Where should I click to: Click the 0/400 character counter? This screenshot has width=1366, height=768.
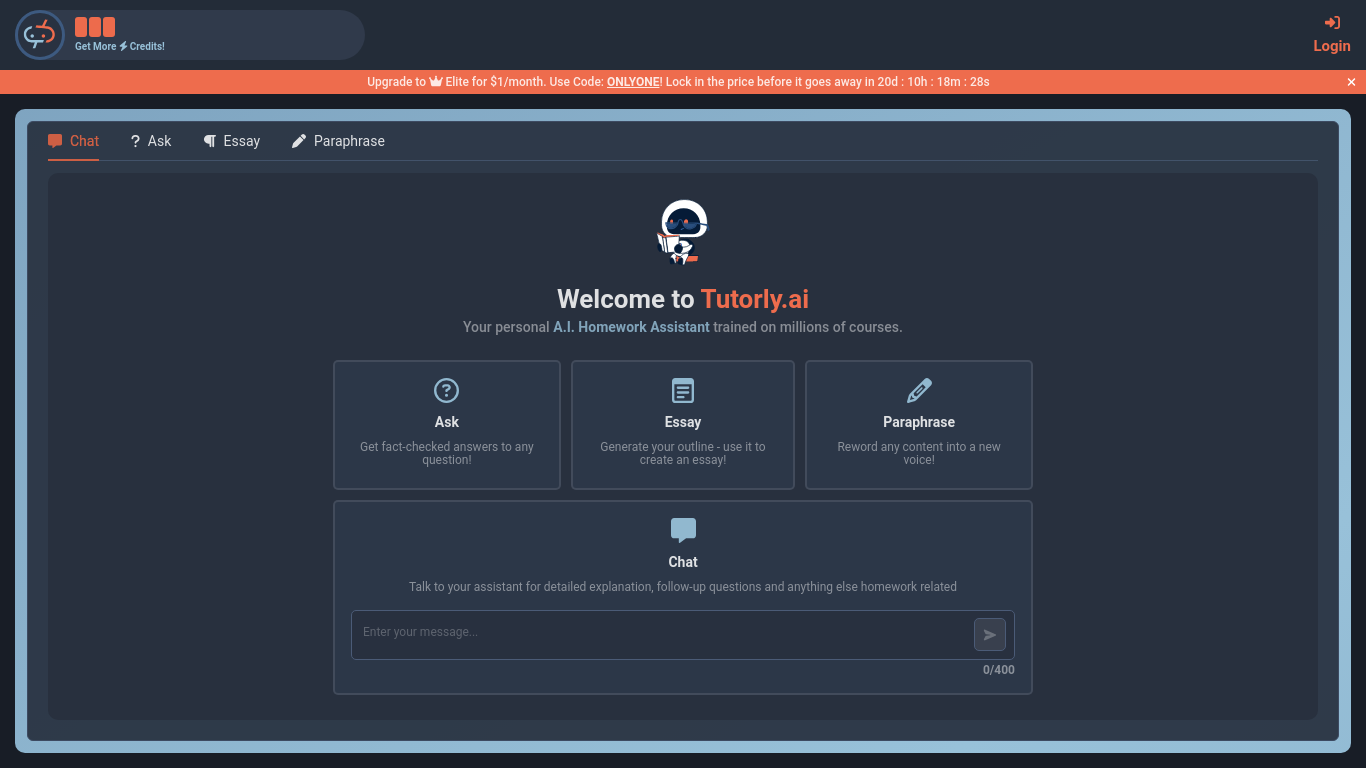(998, 670)
